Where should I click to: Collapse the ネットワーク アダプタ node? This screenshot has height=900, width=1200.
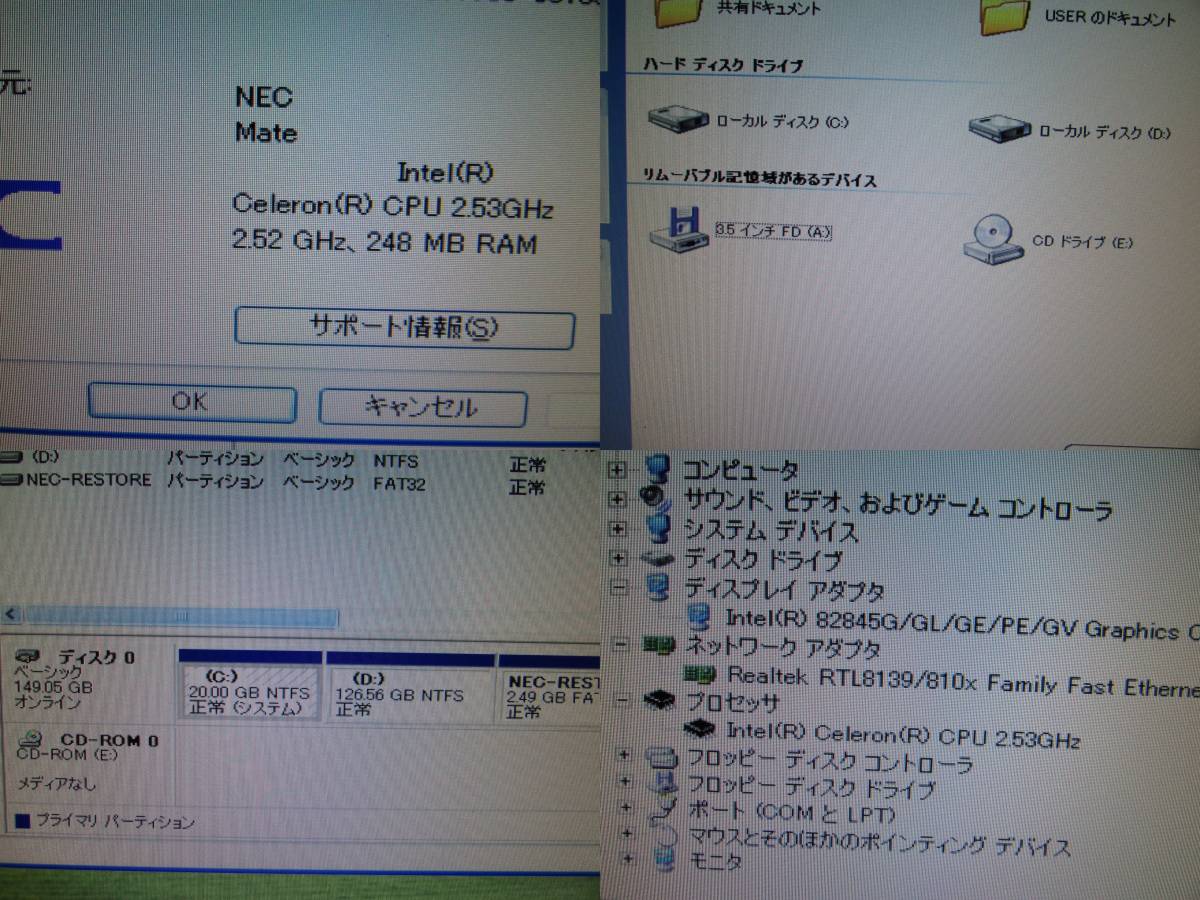pyautogui.click(x=621, y=645)
